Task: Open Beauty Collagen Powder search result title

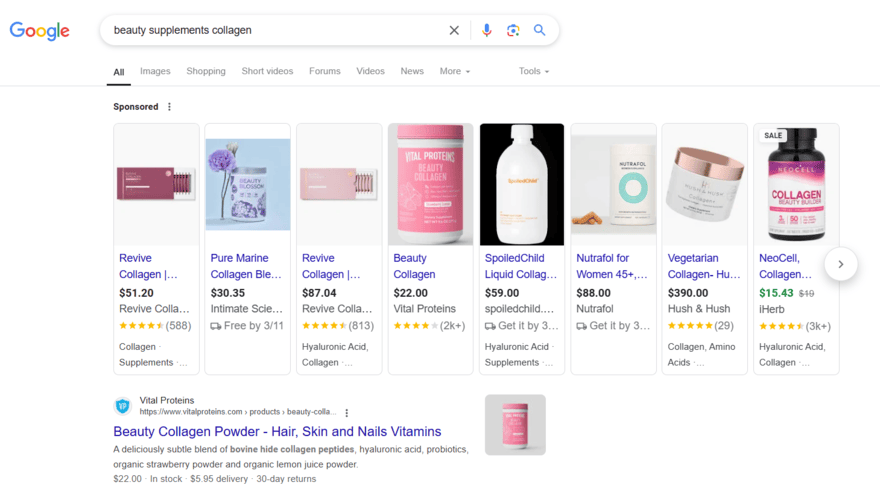Action: click(x=277, y=432)
